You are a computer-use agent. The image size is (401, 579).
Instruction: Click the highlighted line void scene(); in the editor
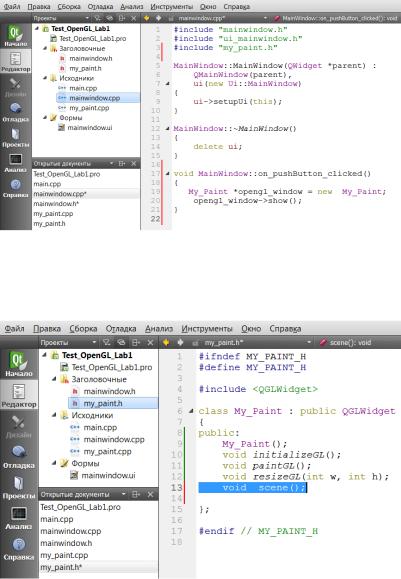(252, 487)
